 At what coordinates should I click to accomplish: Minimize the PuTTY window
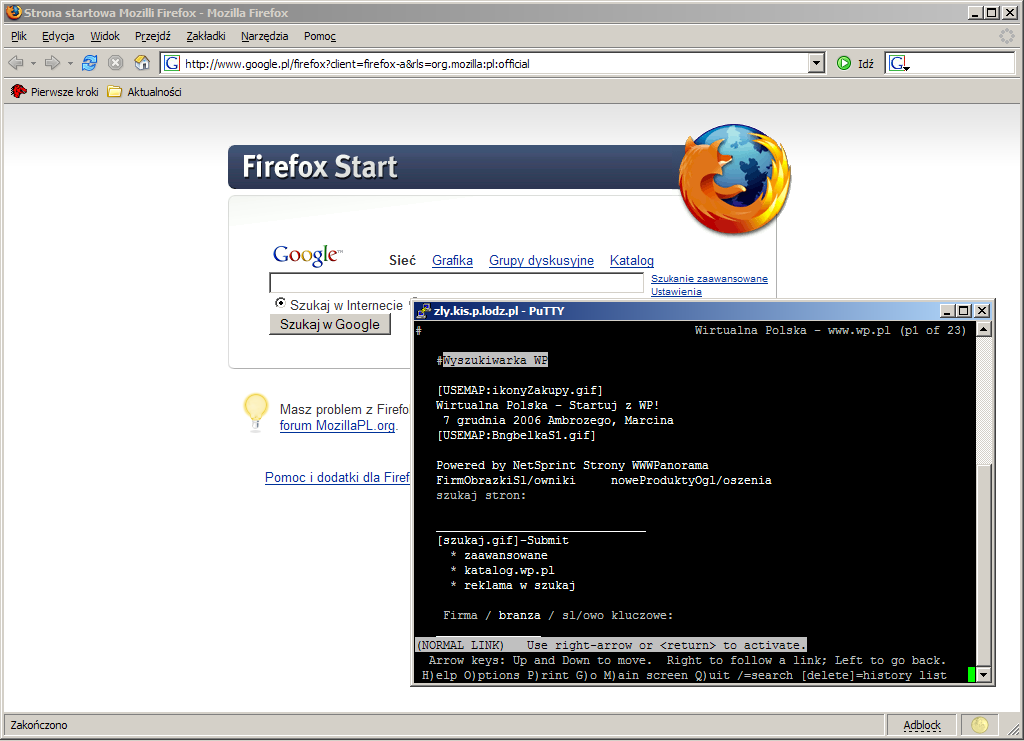click(x=948, y=311)
